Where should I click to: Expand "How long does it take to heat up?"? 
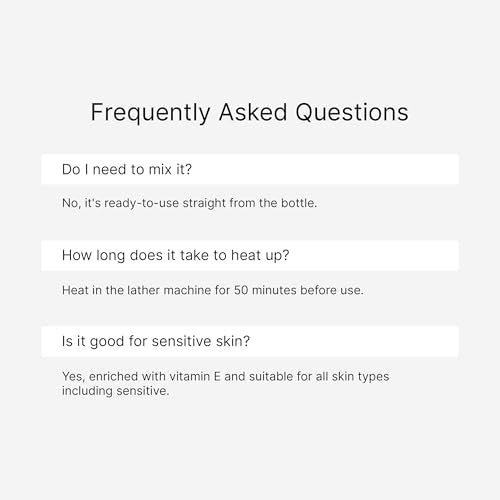[250, 255]
